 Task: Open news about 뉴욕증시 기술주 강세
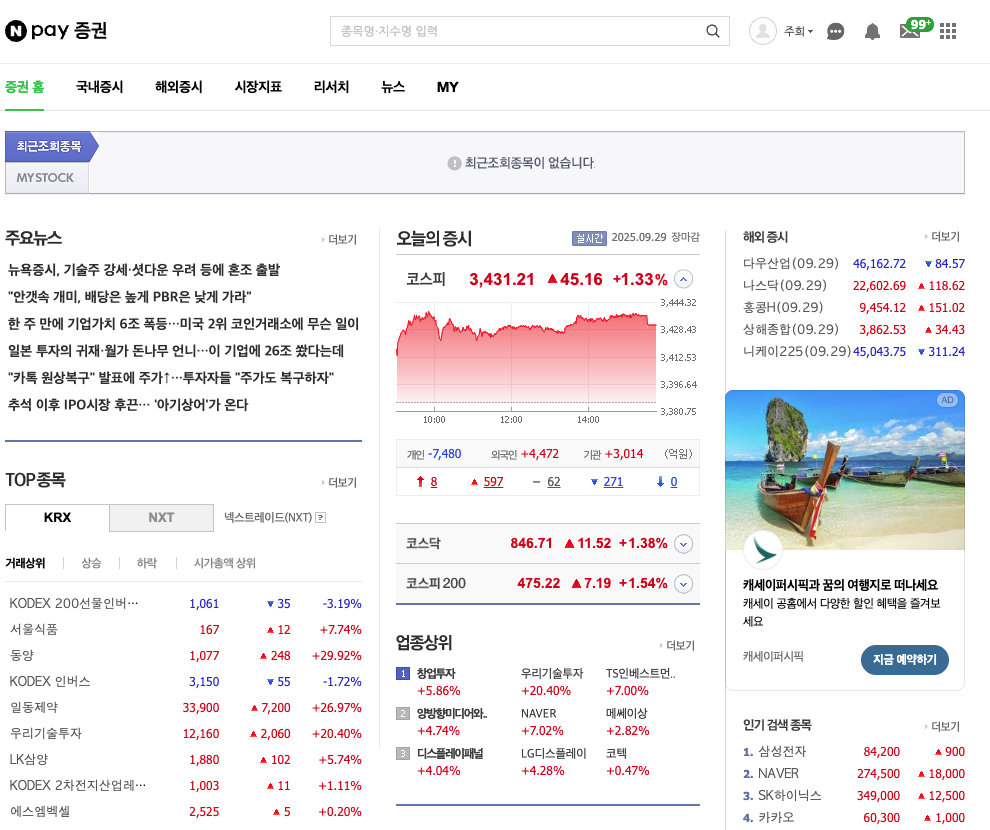[144, 270]
